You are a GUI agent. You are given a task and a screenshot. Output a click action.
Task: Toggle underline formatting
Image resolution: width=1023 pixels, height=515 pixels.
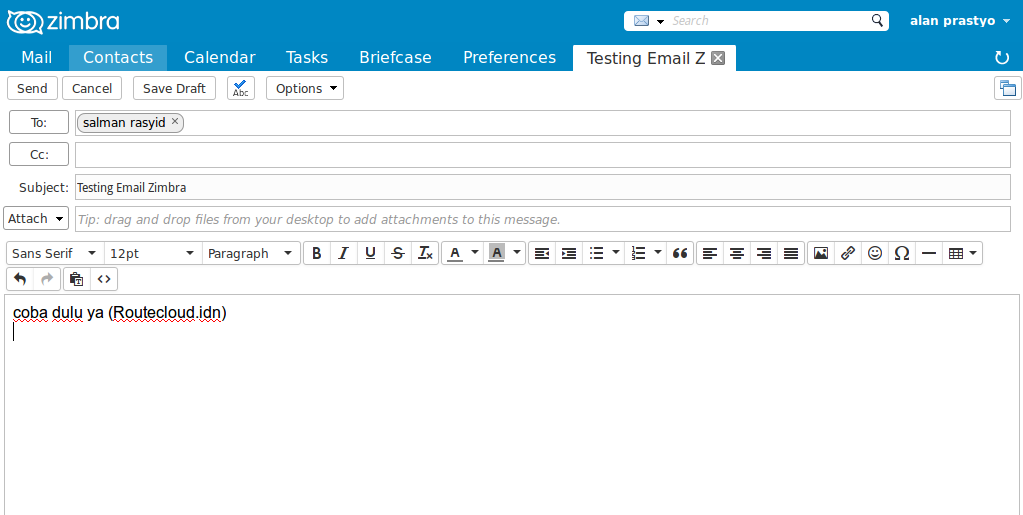click(371, 253)
